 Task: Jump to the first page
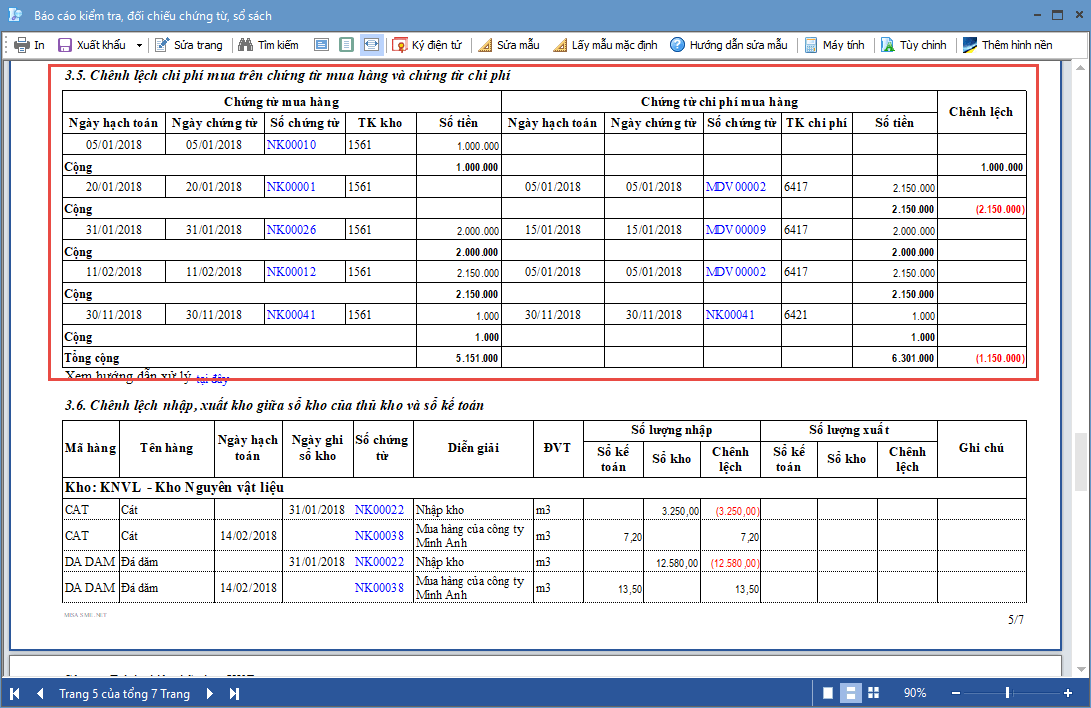point(15,693)
